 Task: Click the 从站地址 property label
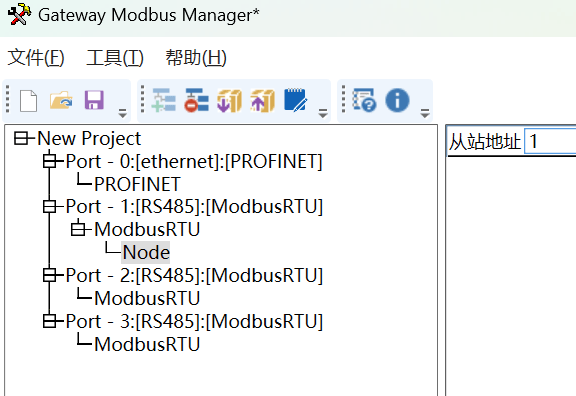click(485, 141)
